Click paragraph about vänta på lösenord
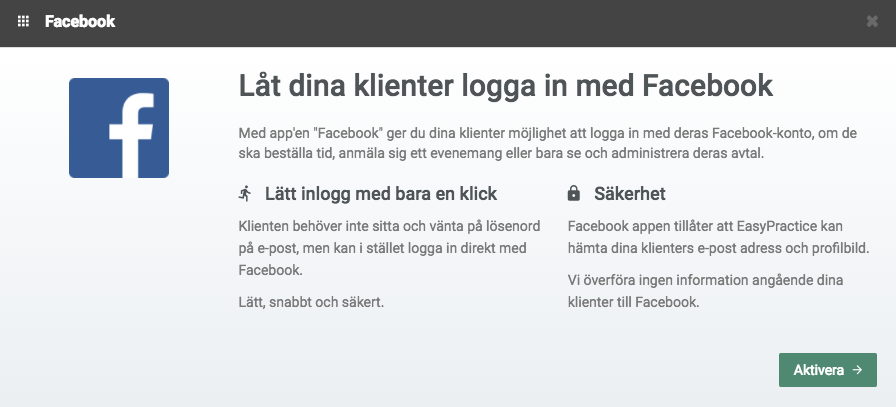 pos(389,248)
